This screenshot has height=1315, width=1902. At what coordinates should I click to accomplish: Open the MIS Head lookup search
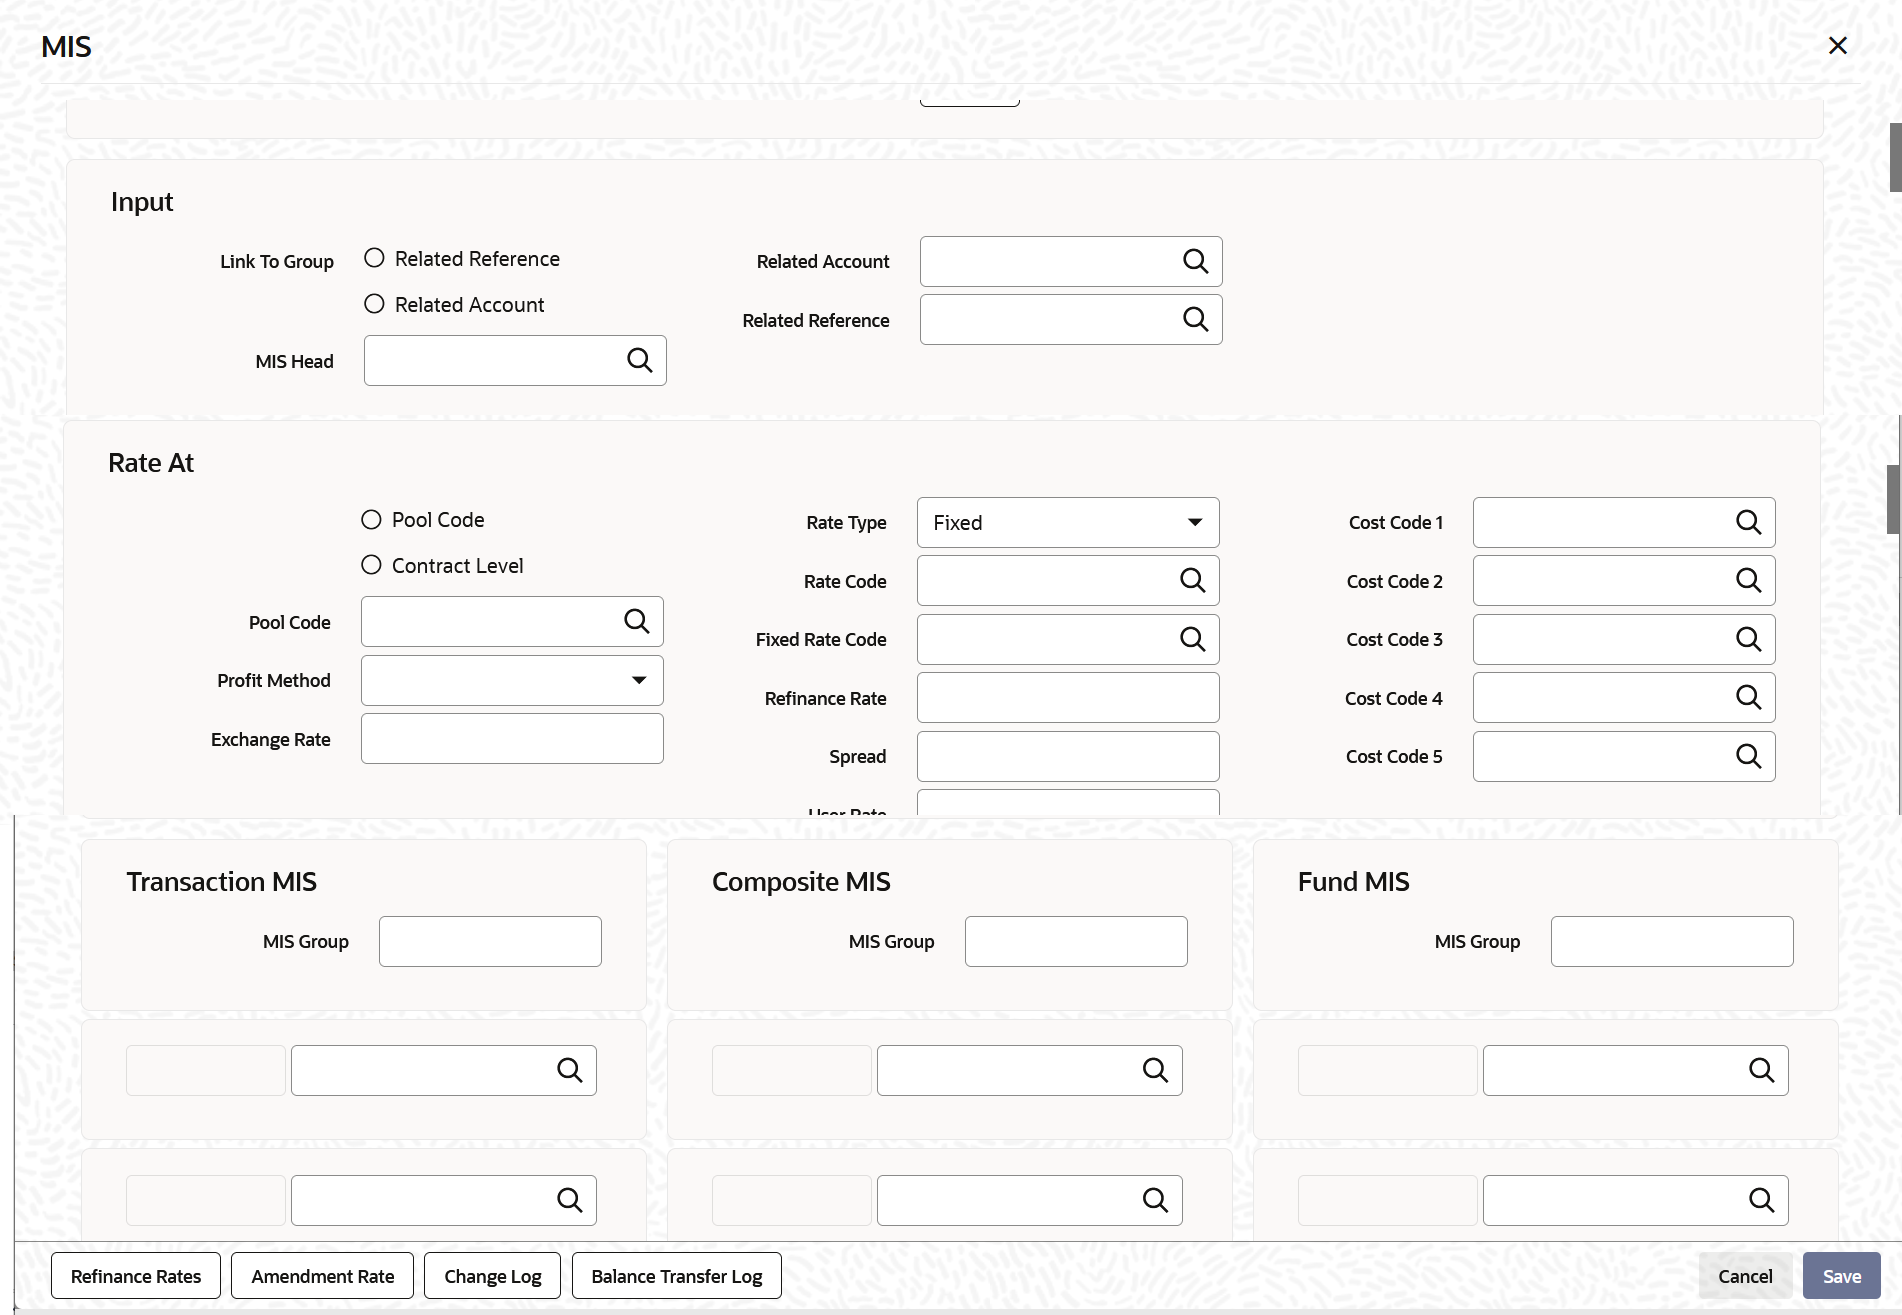[640, 360]
